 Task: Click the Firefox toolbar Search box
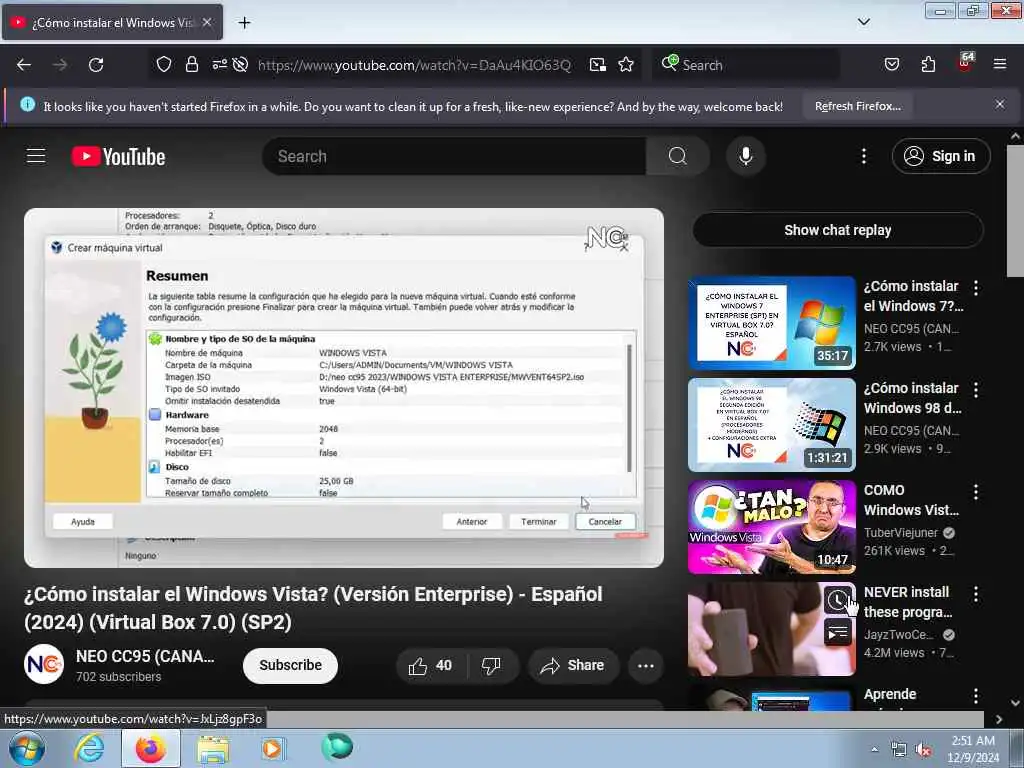point(746,65)
